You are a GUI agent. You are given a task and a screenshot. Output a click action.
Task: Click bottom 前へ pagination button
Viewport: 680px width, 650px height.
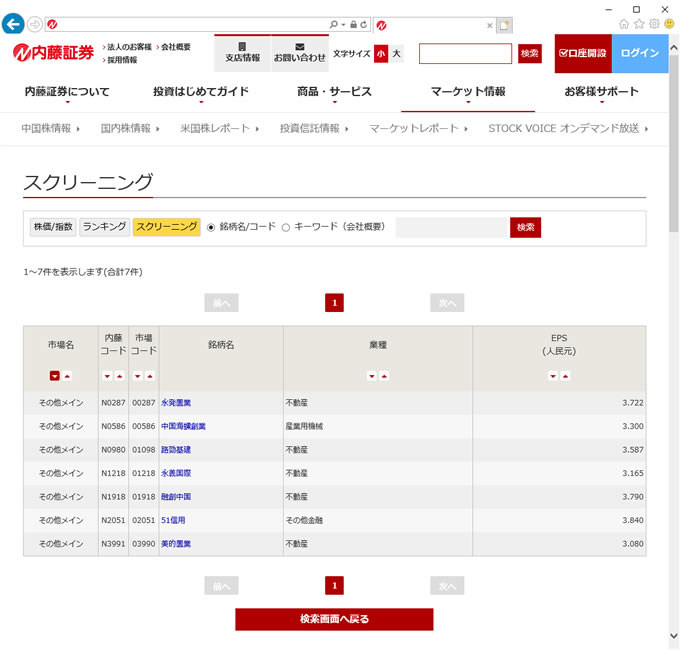pyautogui.click(x=221, y=586)
